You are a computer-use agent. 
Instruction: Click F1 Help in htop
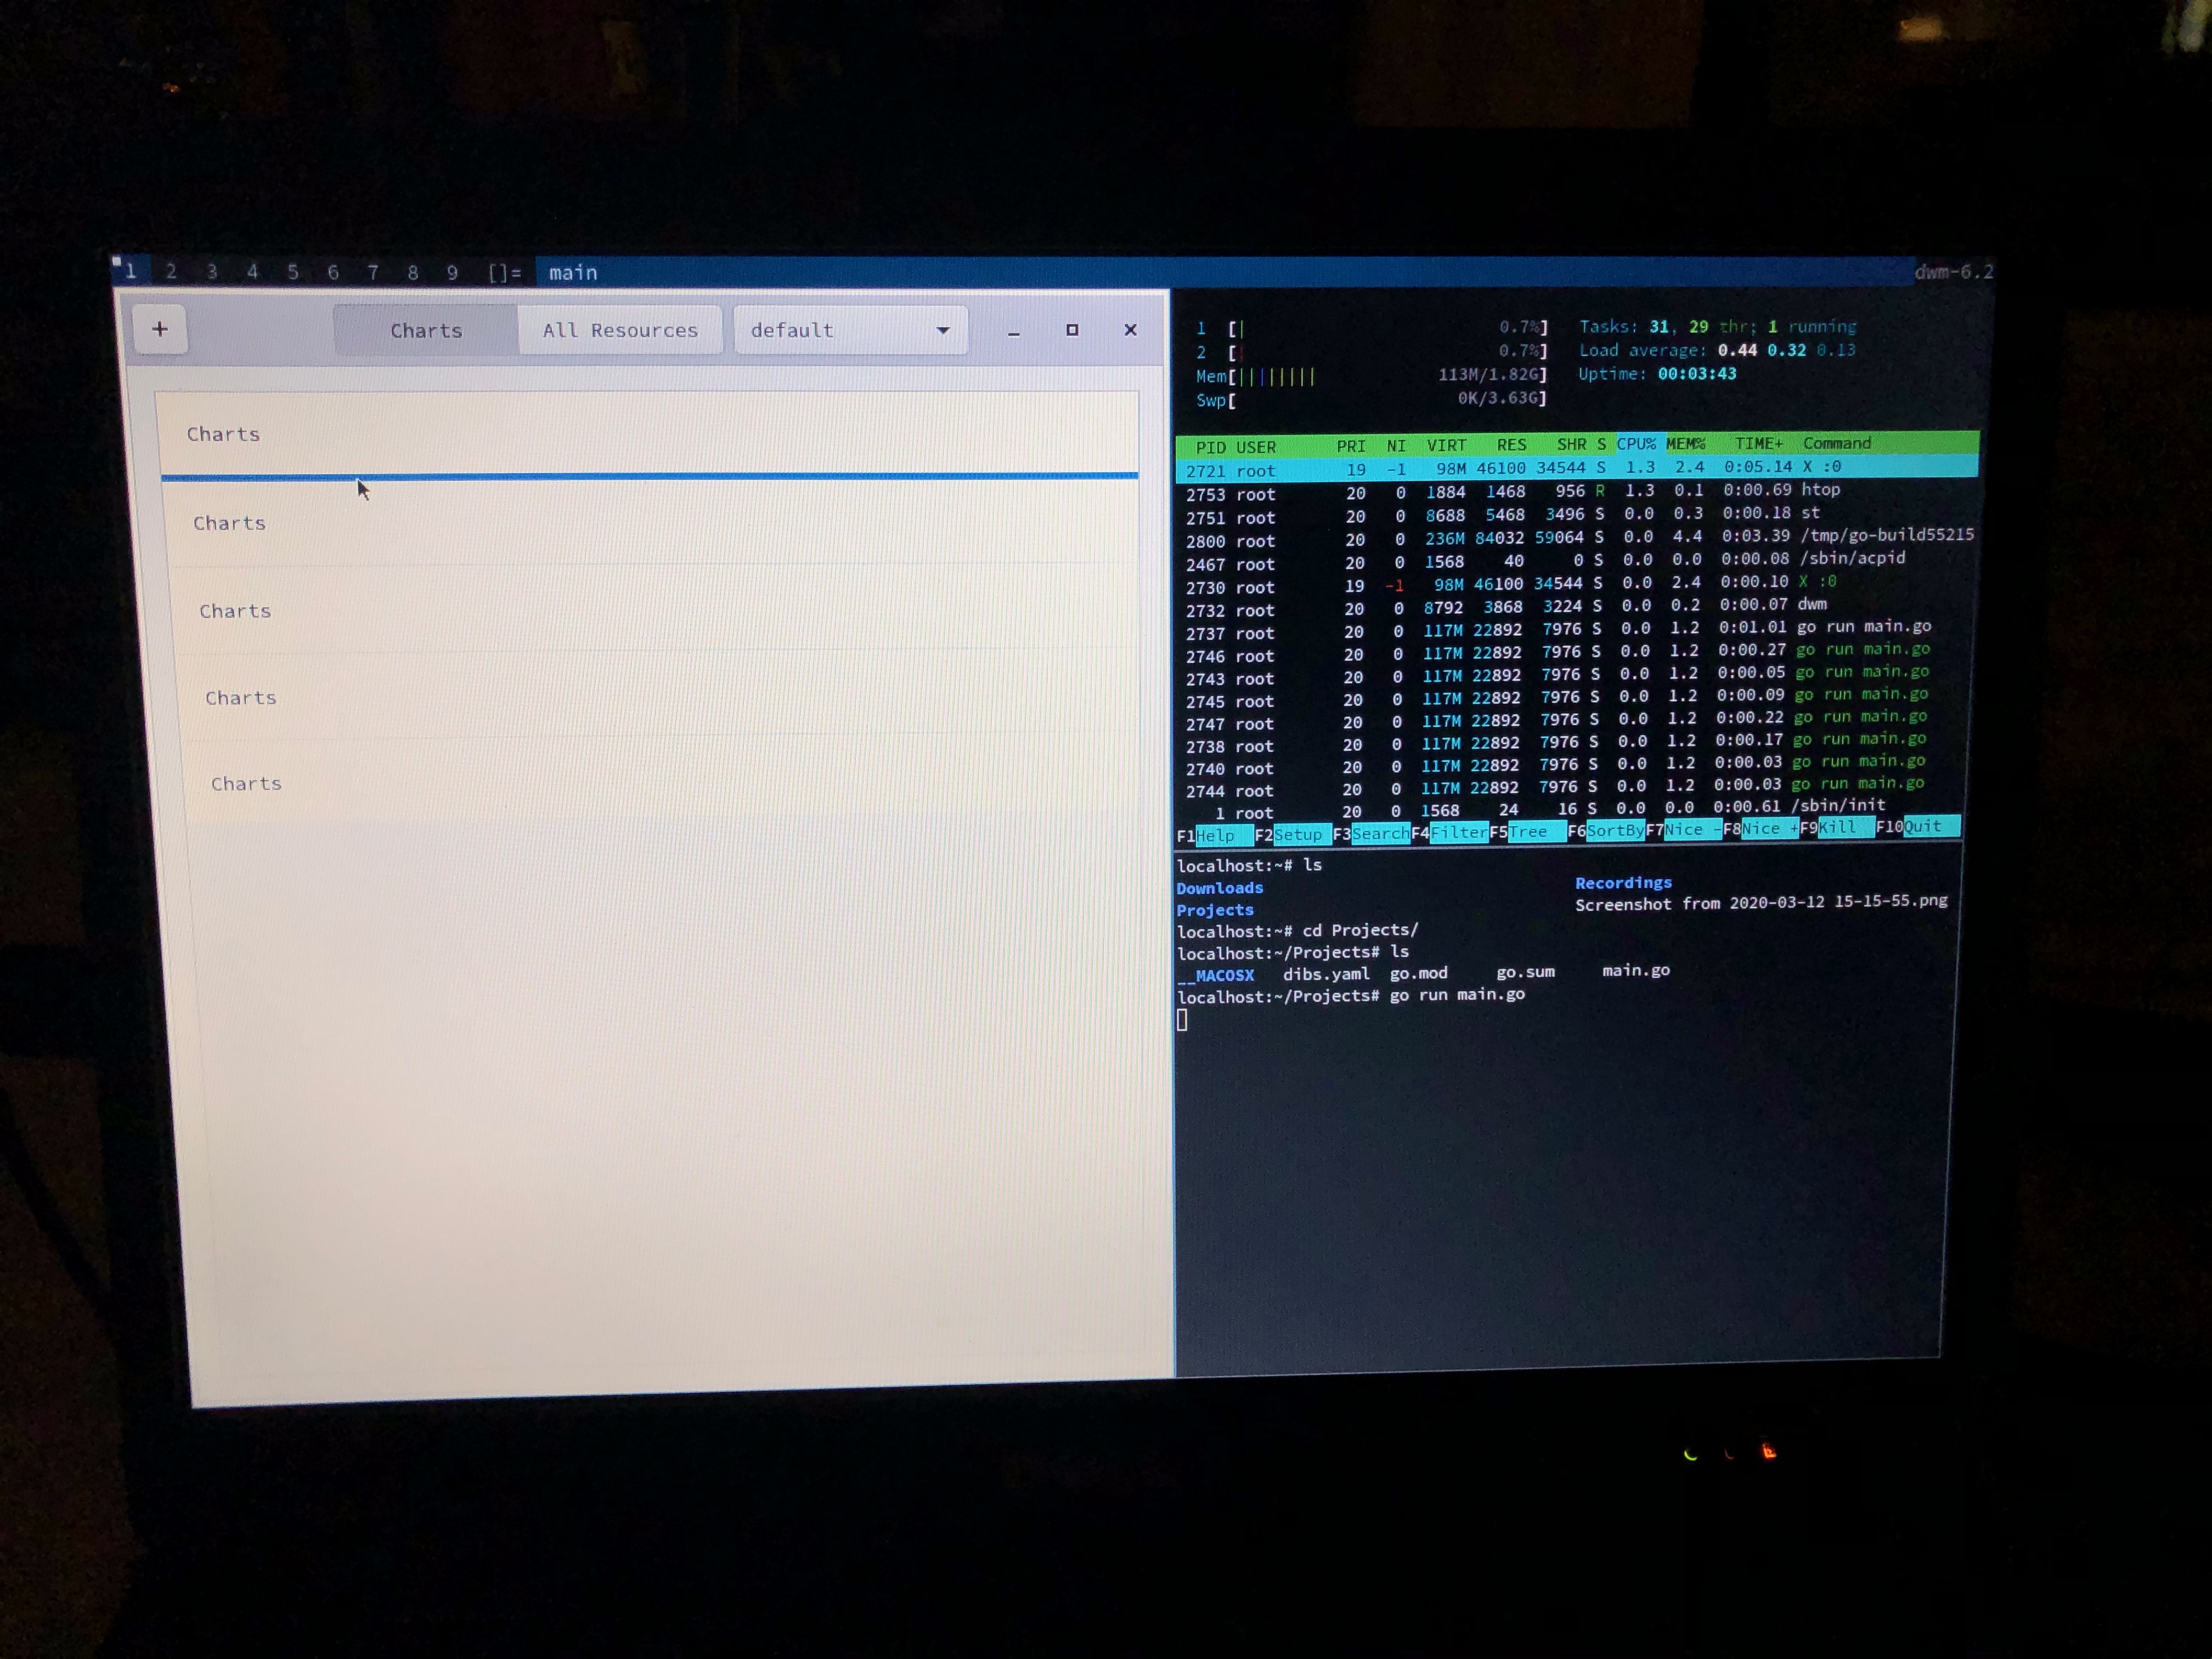1215,836
